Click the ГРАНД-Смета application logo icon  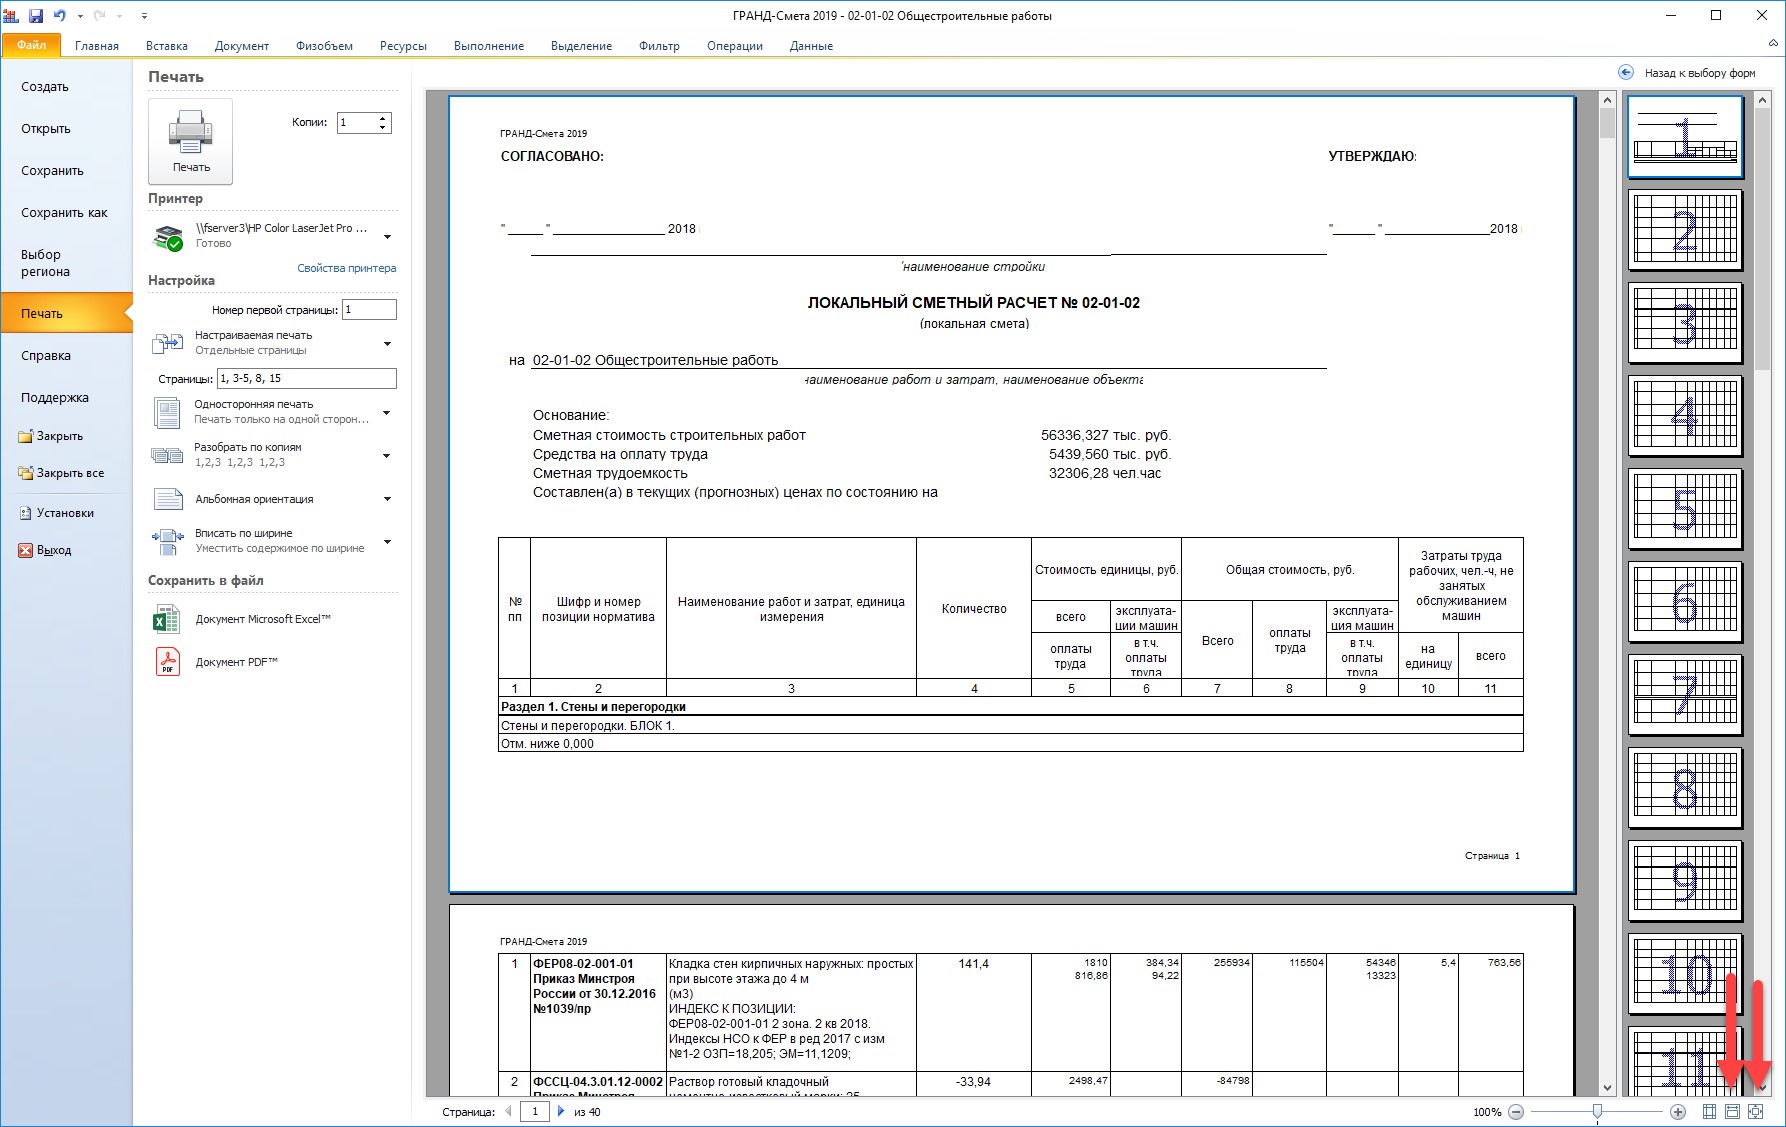tap(13, 15)
